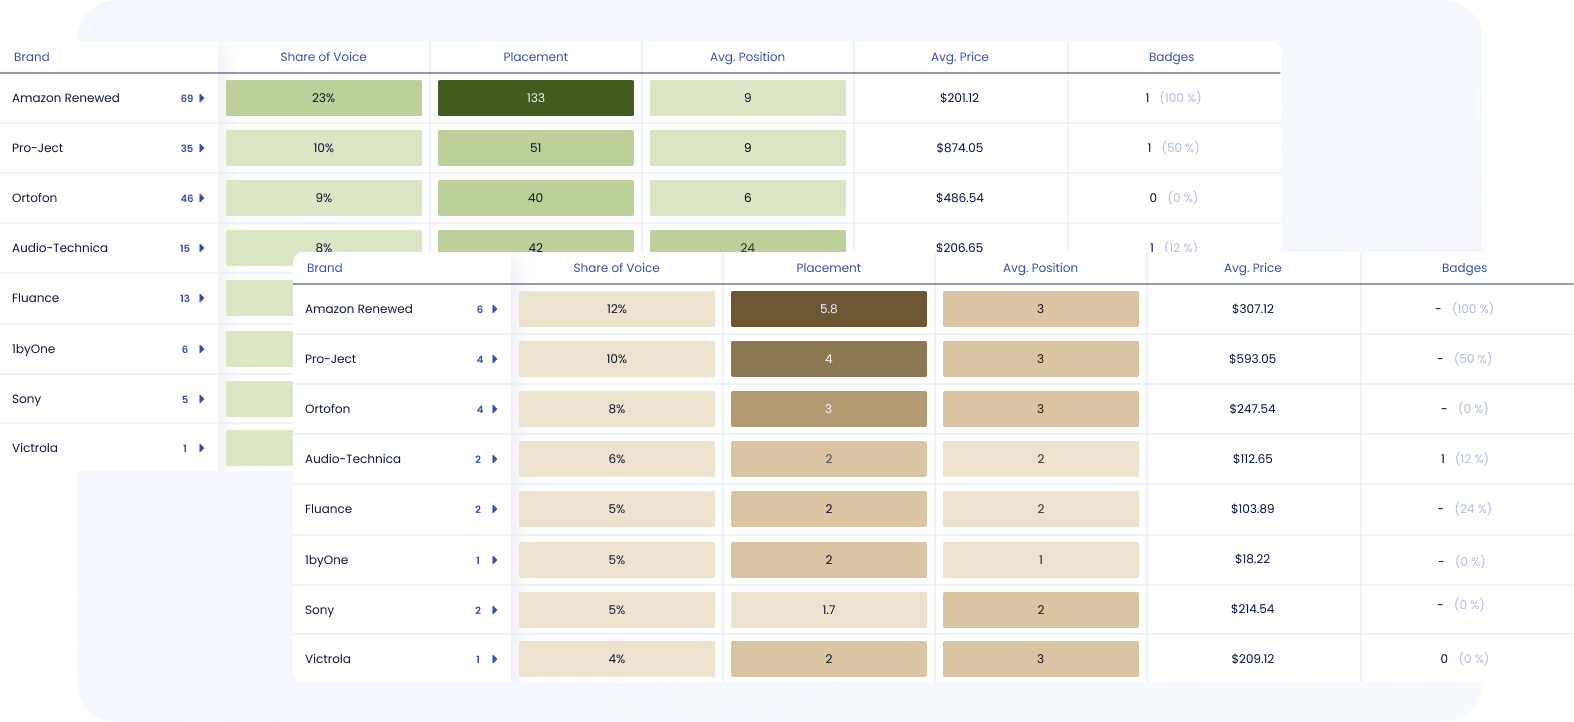Sort by Share of Voice in tan table
Screen dimensions: 1574x722
click(616, 268)
